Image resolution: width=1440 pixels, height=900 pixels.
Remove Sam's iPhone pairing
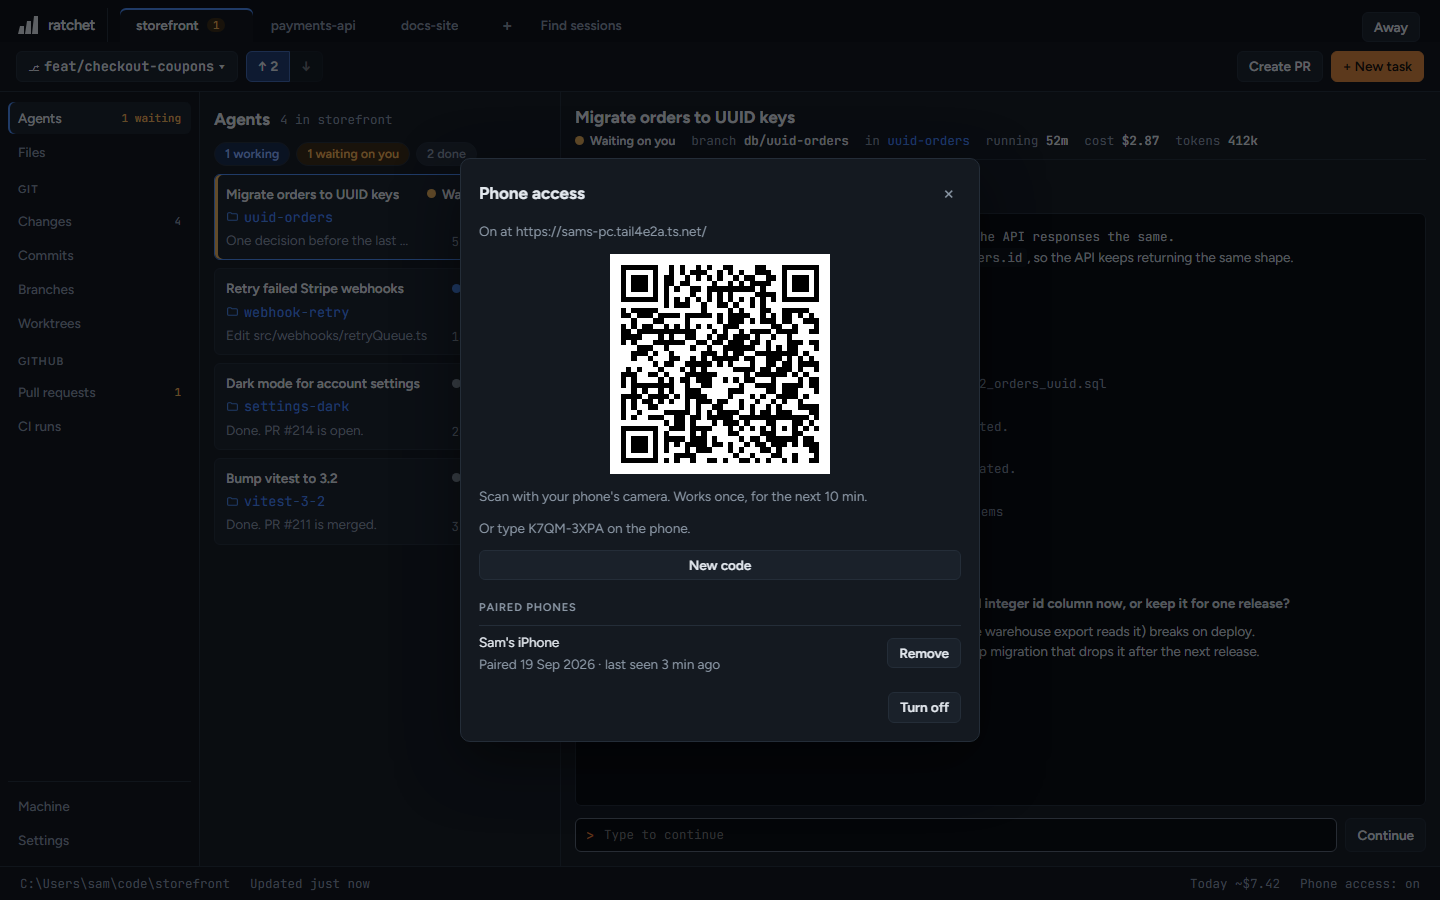coord(923,653)
